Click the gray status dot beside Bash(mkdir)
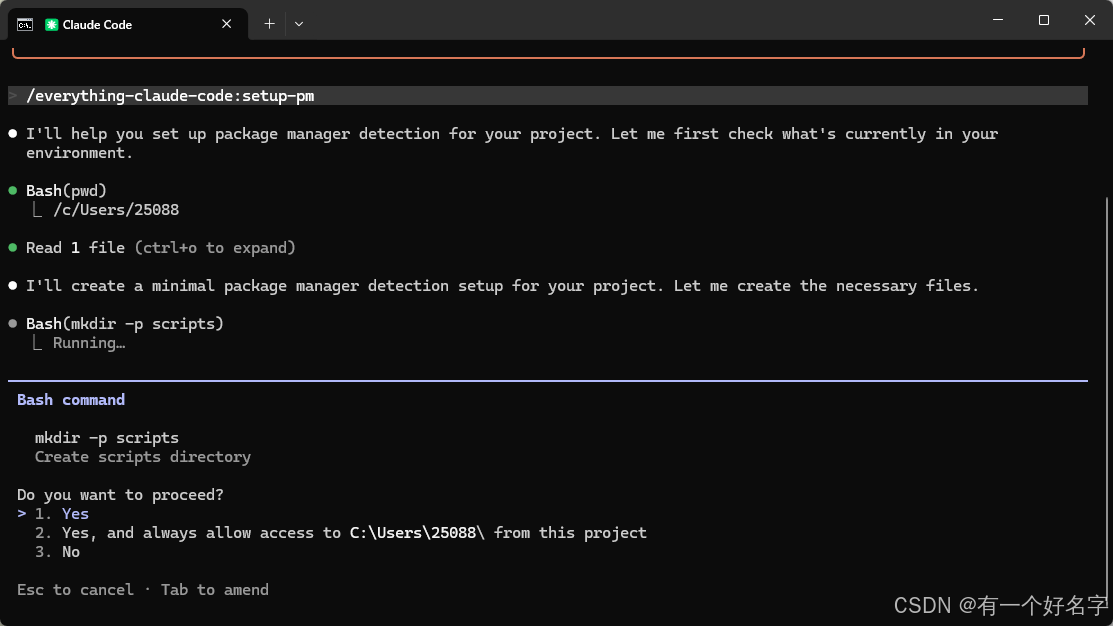 pos(13,324)
